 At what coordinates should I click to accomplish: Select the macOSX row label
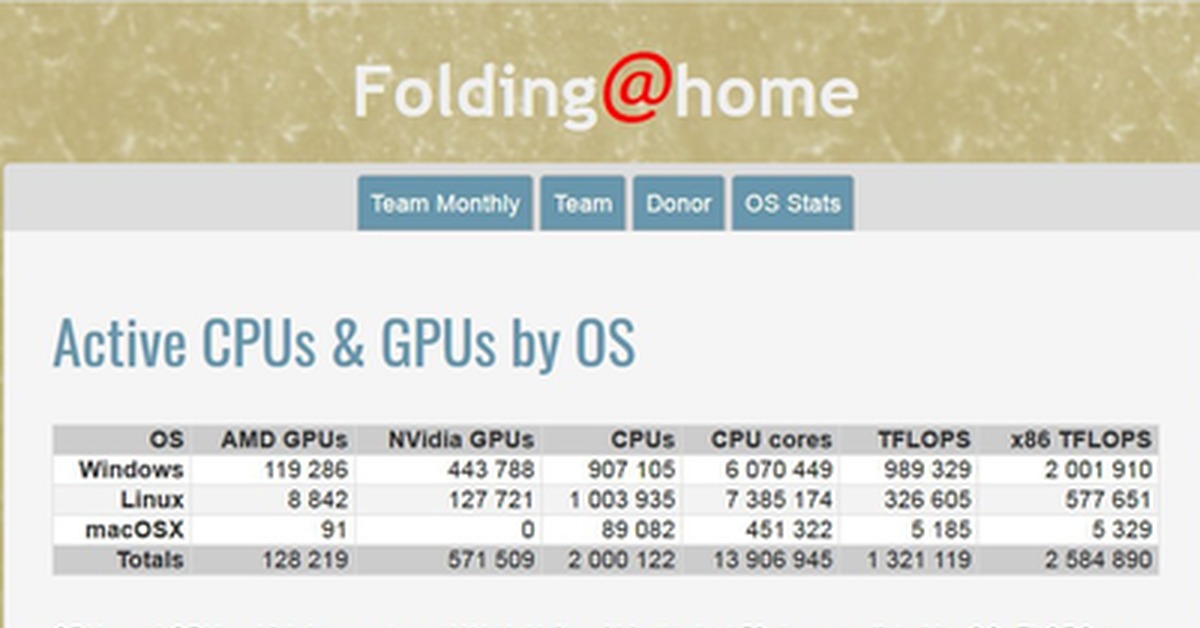pyautogui.click(x=135, y=529)
